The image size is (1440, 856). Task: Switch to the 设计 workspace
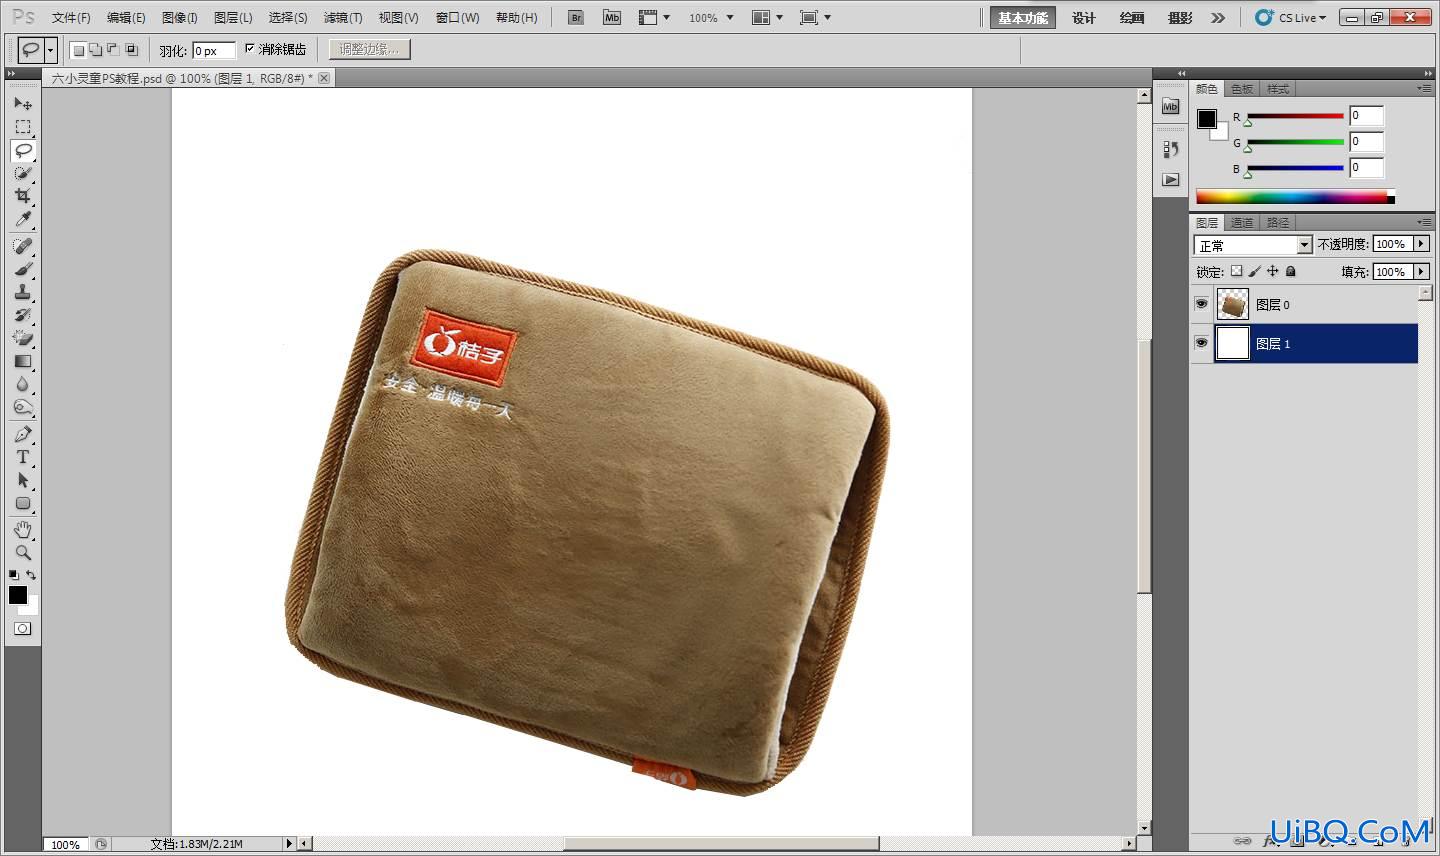click(1084, 18)
